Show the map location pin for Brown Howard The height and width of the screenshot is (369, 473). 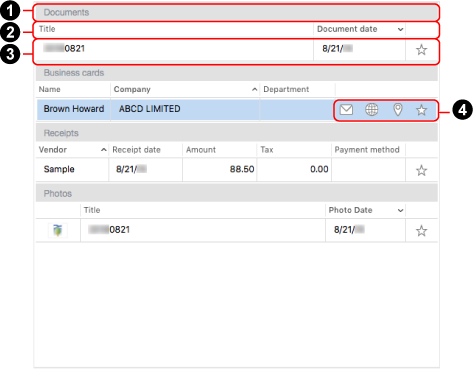pos(398,109)
